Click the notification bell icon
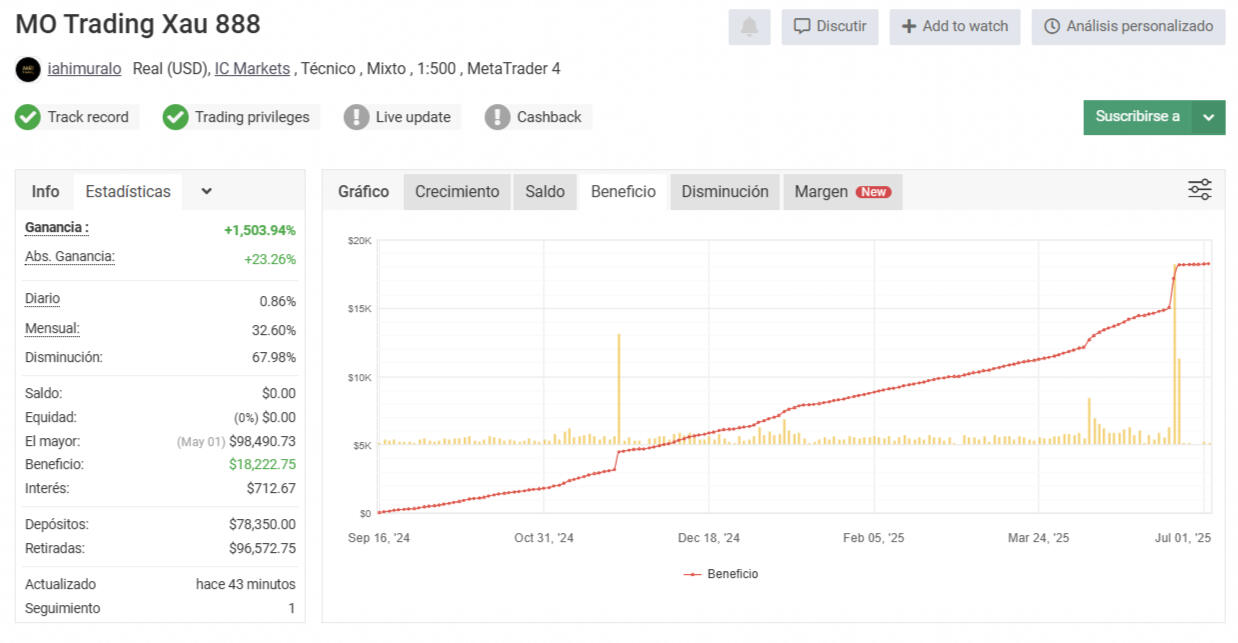Viewport: 1238px width, 643px height. click(x=749, y=27)
